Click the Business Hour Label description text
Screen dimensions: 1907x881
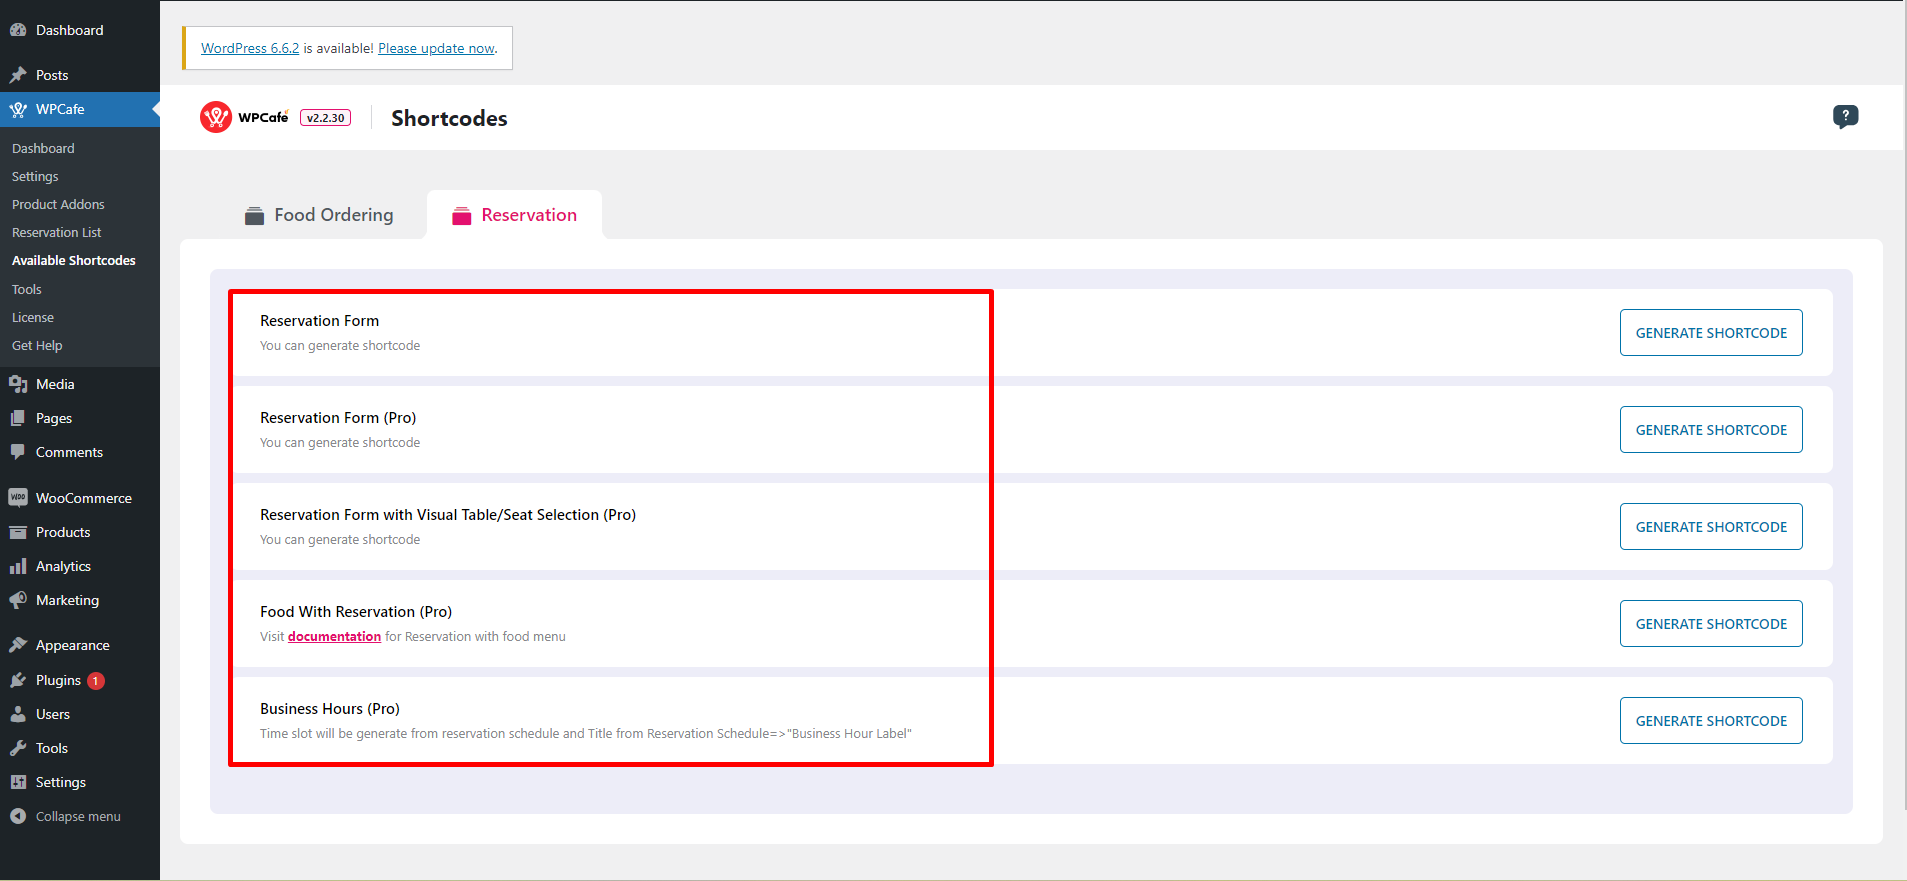(x=586, y=734)
